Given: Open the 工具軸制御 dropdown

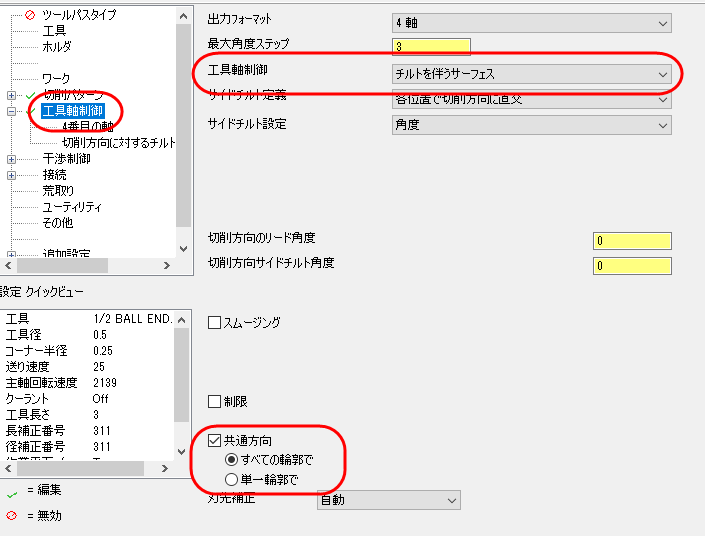Looking at the screenshot, I should pos(532,74).
